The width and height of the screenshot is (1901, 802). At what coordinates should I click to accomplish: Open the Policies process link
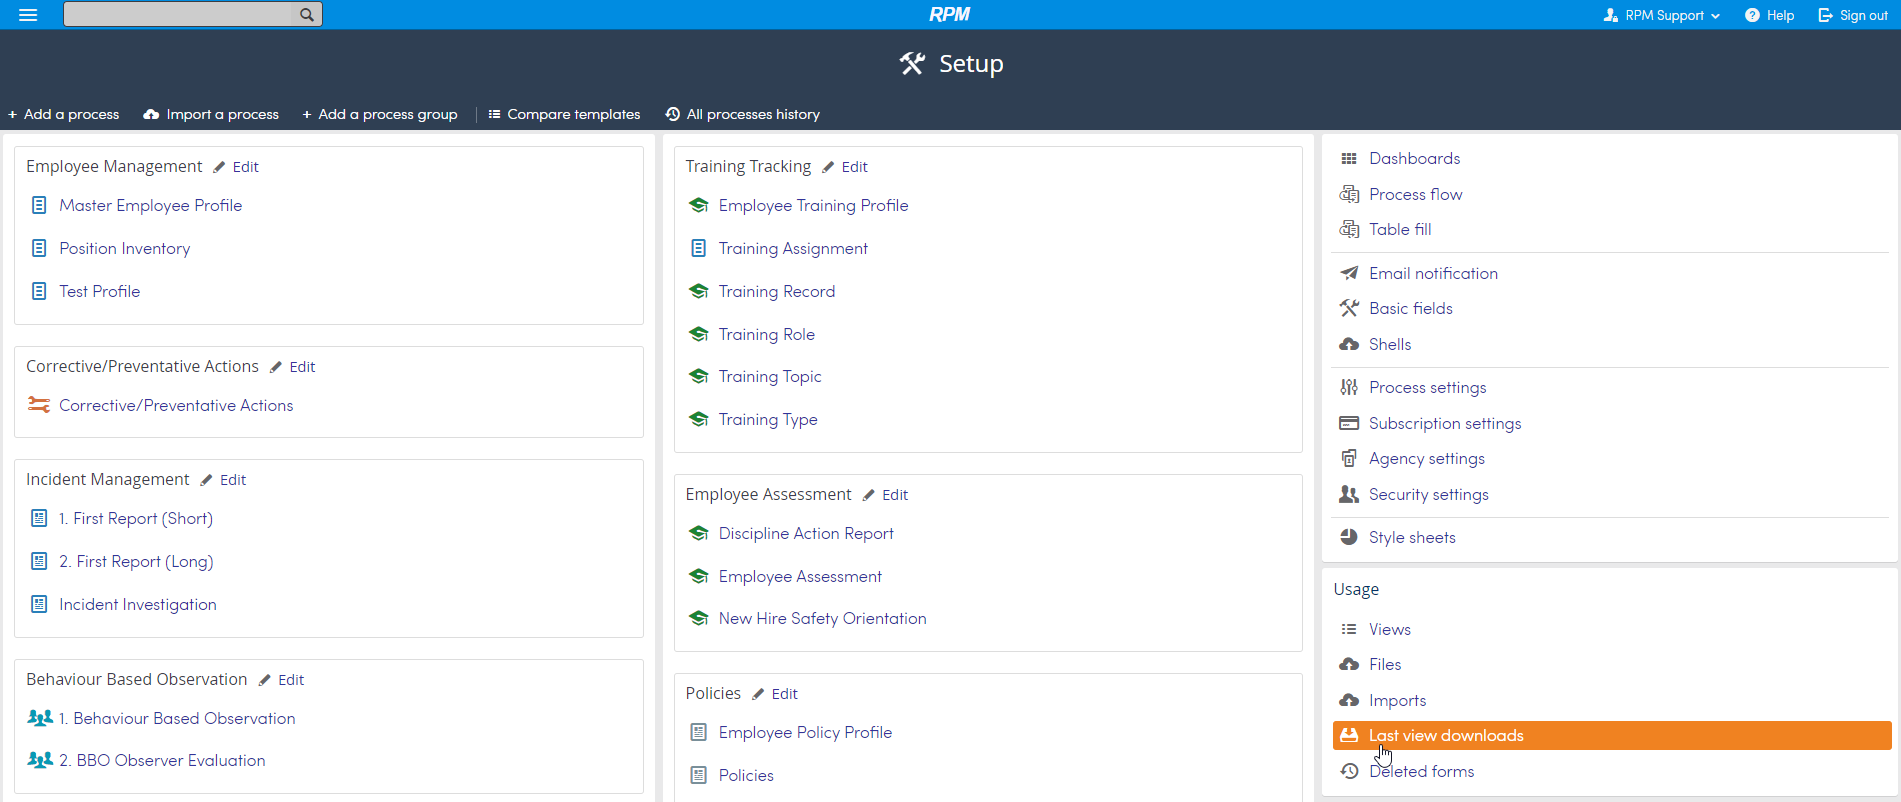746,775
